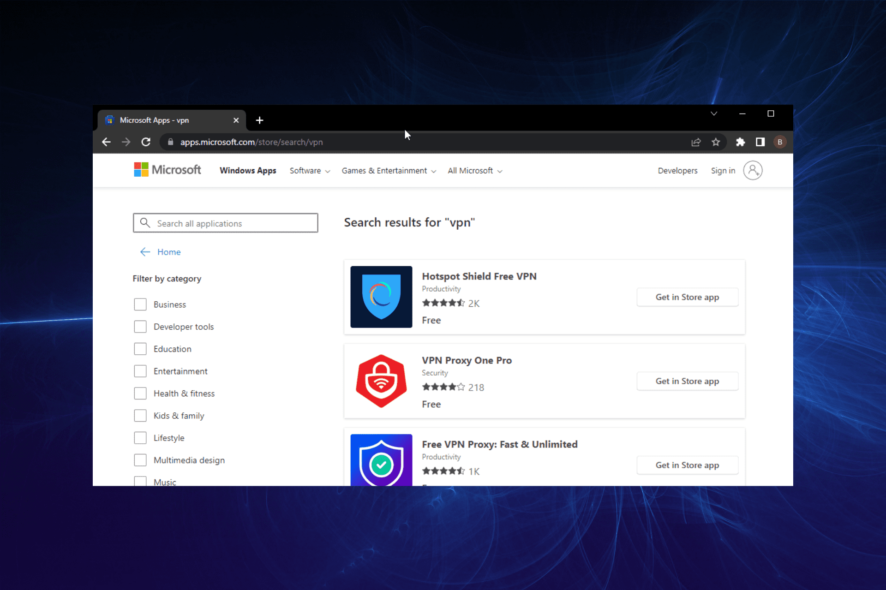
Task: Open the Developers link
Action: [x=677, y=171]
